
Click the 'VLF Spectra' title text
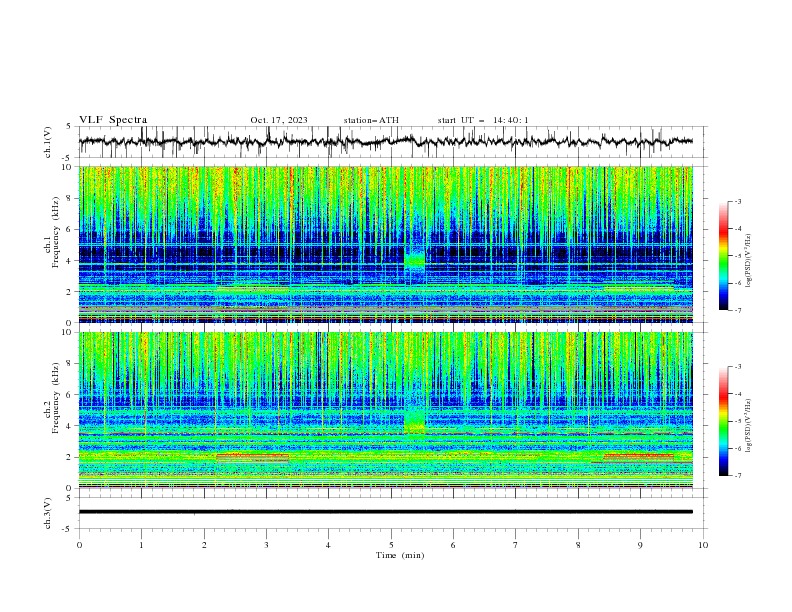tap(113, 120)
